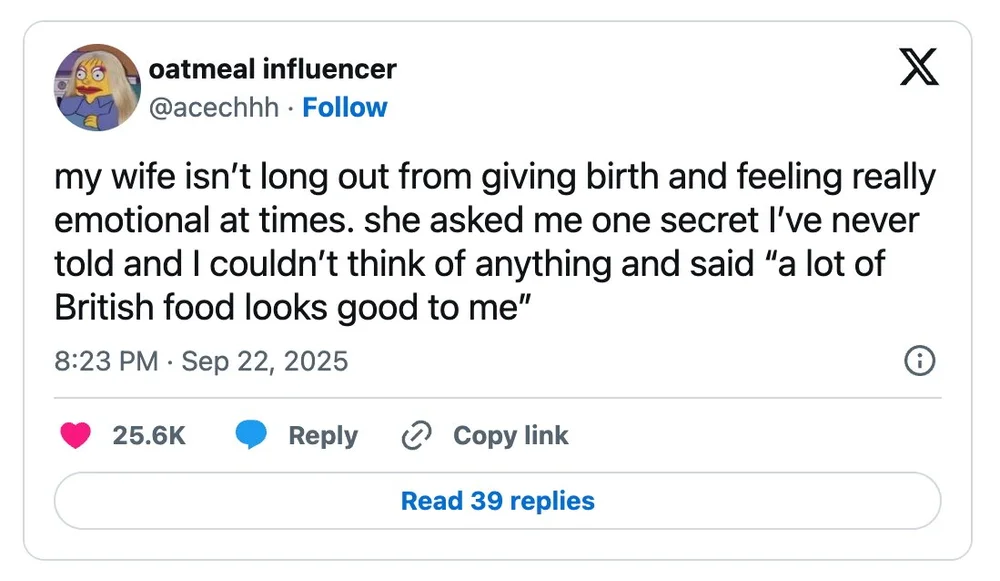The height and width of the screenshot is (581, 1000).
Task: Click the tweet's first line about wife
Action: [495, 178]
